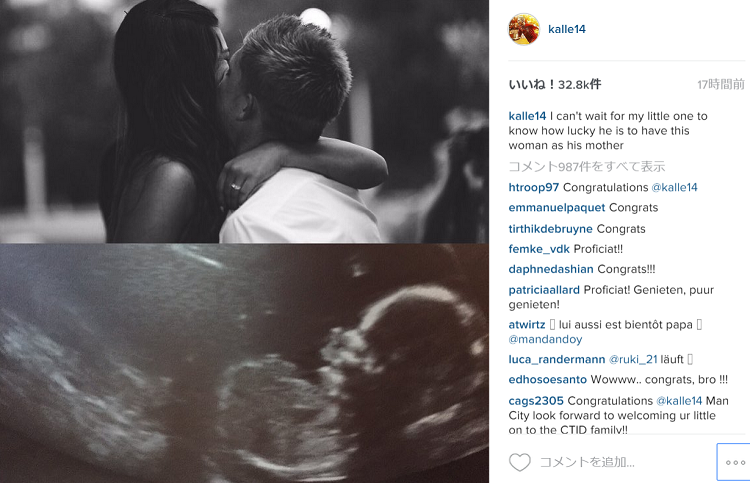
Task: Open edhosoesanto commenter profile
Action: pos(548,380)
